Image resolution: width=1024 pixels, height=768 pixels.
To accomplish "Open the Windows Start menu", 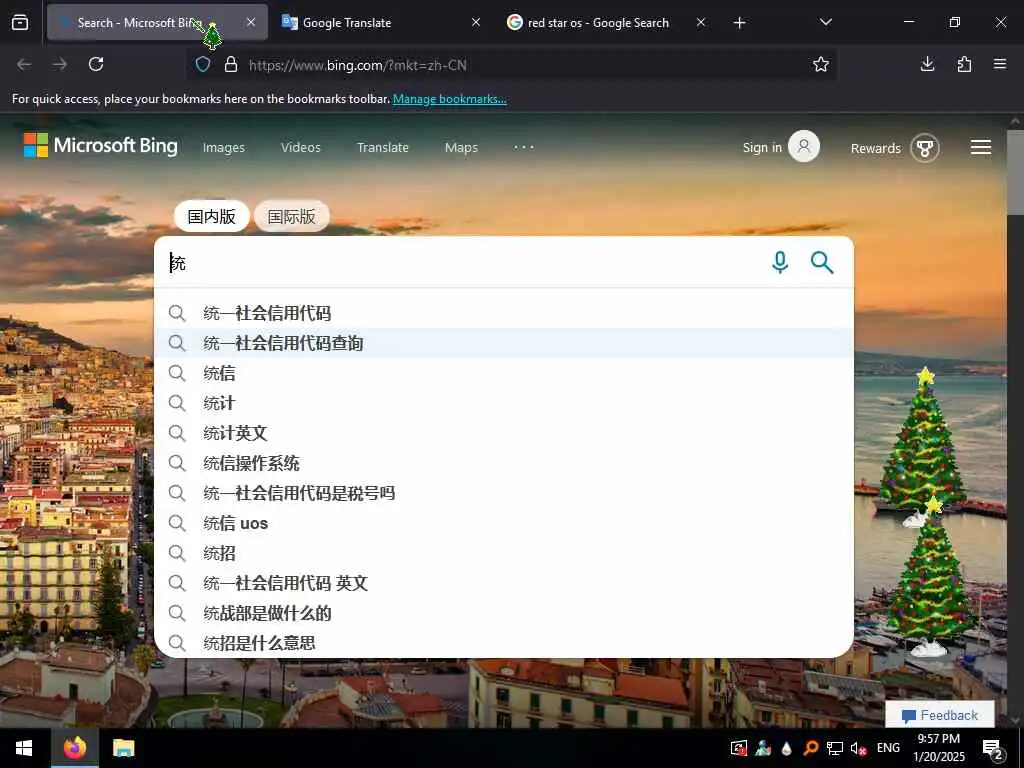I will tap(24, 748).
